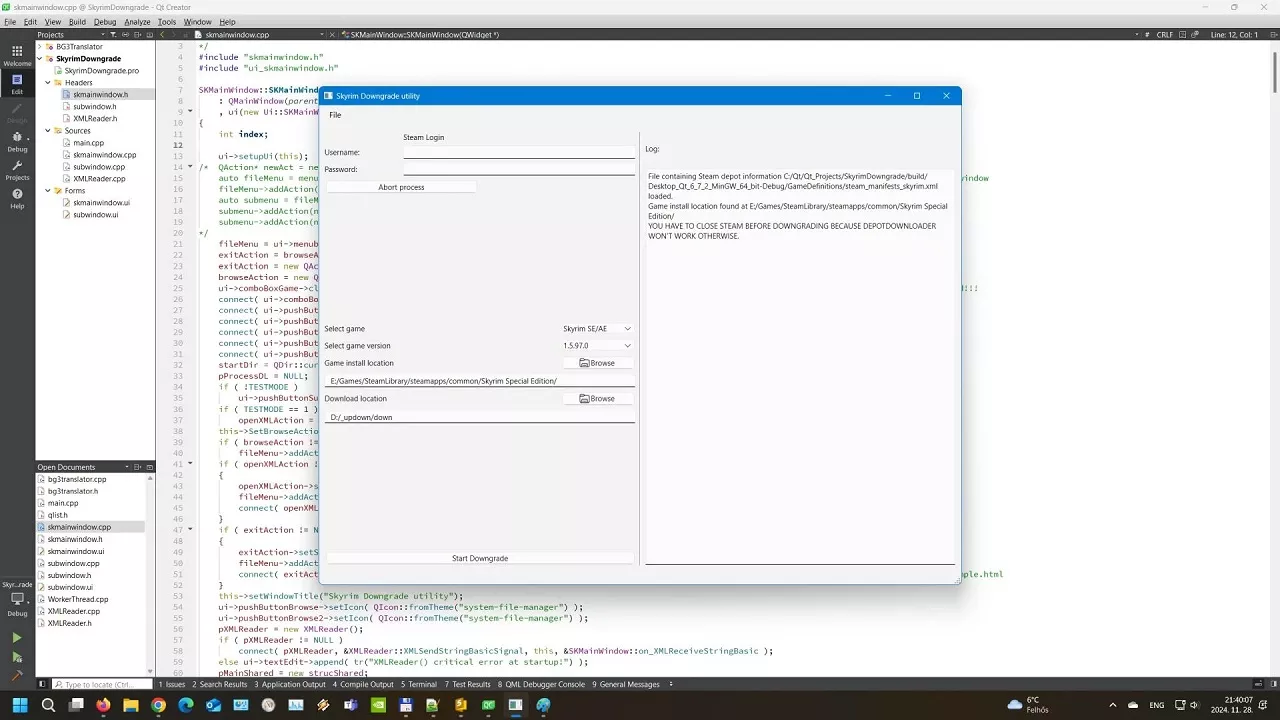Open Windows taskbar Search
Image resolution: width=1280 pixels, height=720 pixels.
click(x=48, y=705)
